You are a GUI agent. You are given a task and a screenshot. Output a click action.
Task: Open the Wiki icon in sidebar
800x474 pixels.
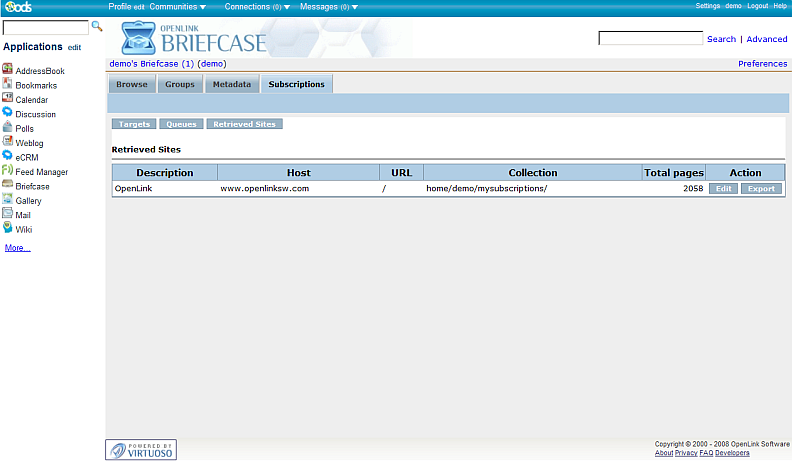8,229
